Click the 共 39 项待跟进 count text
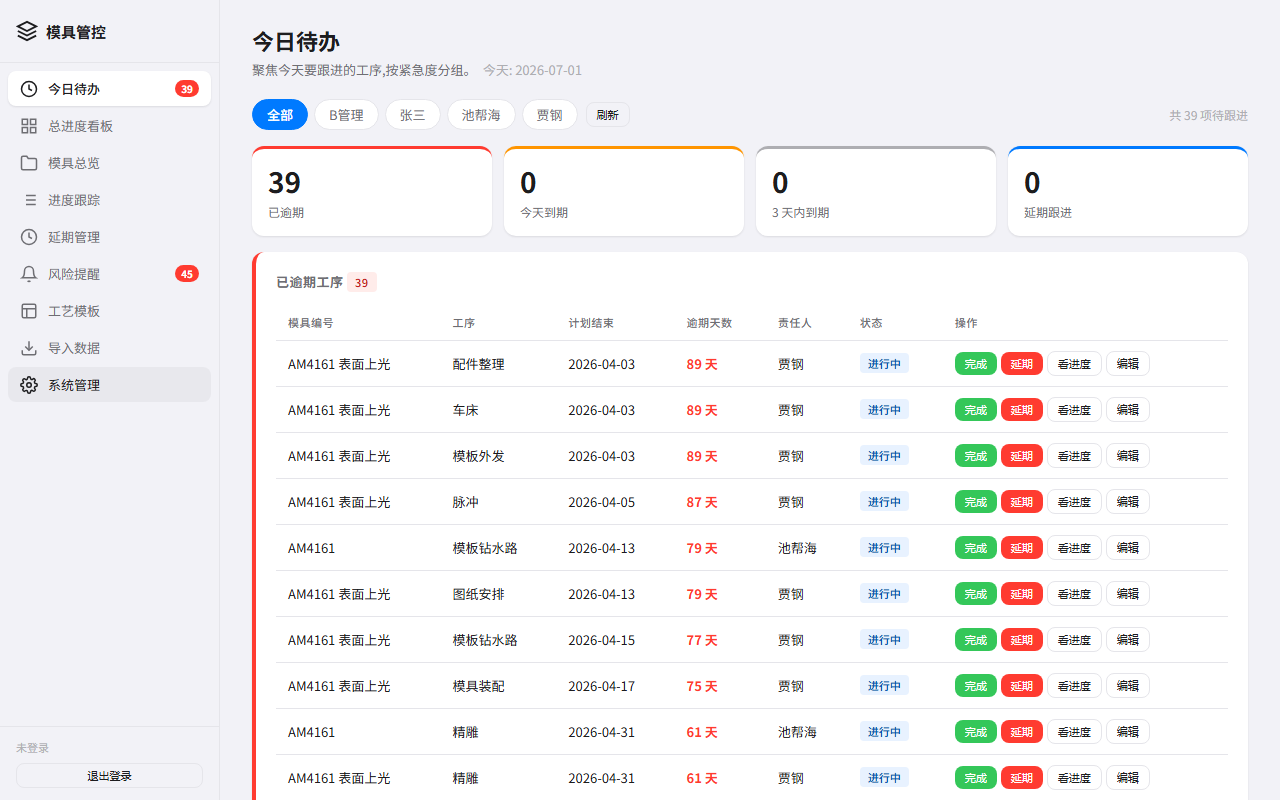The image size is (1280, 800). pos(1209,116)
